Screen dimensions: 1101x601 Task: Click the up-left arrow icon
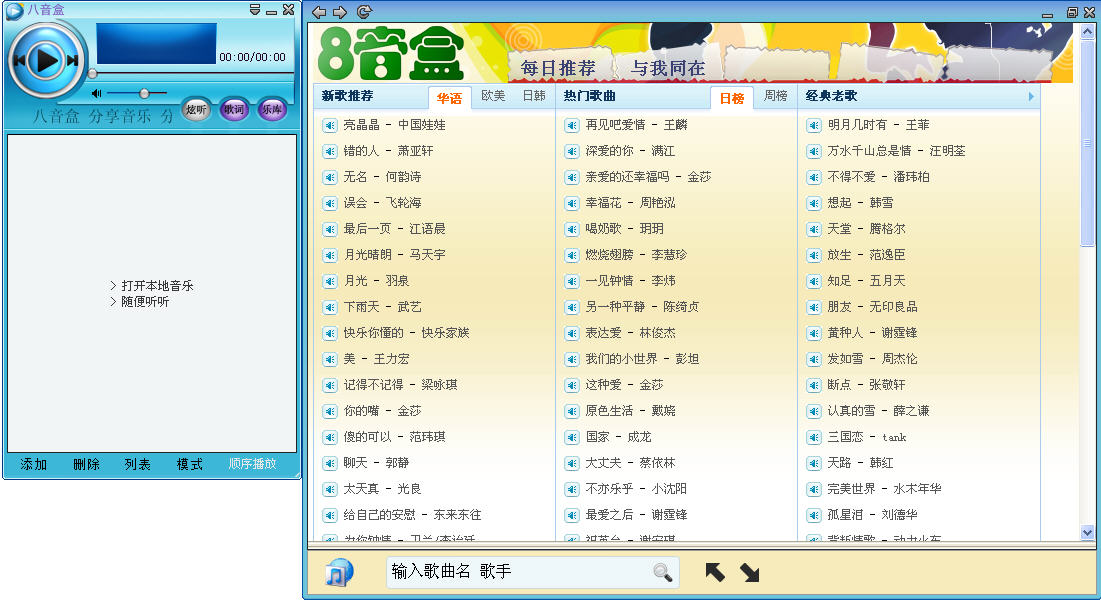(x=715, y=572)
